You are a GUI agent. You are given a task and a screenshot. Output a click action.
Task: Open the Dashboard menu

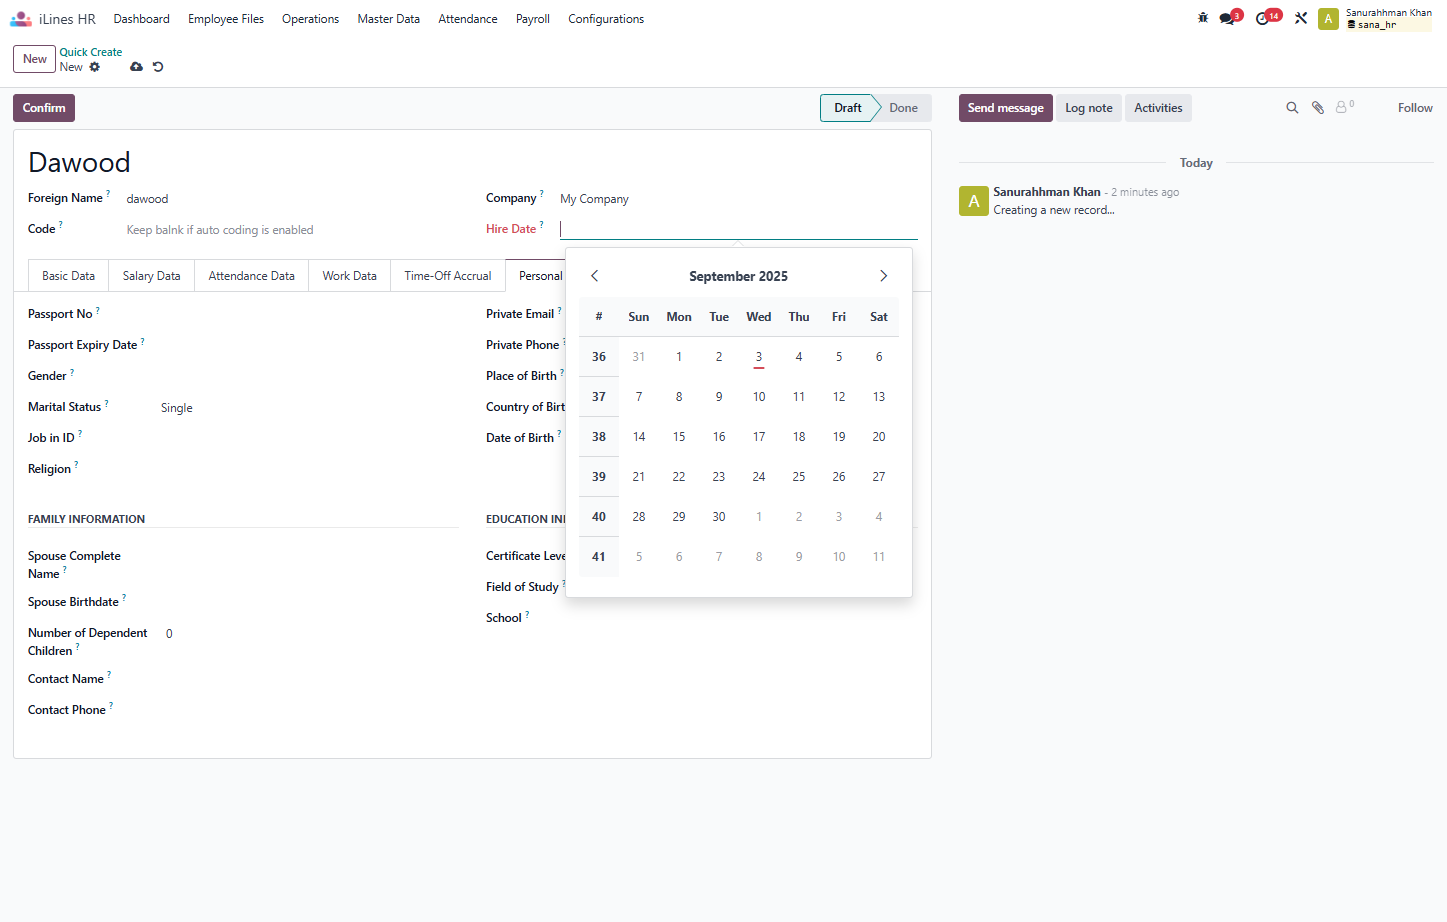tap(142, 19)
